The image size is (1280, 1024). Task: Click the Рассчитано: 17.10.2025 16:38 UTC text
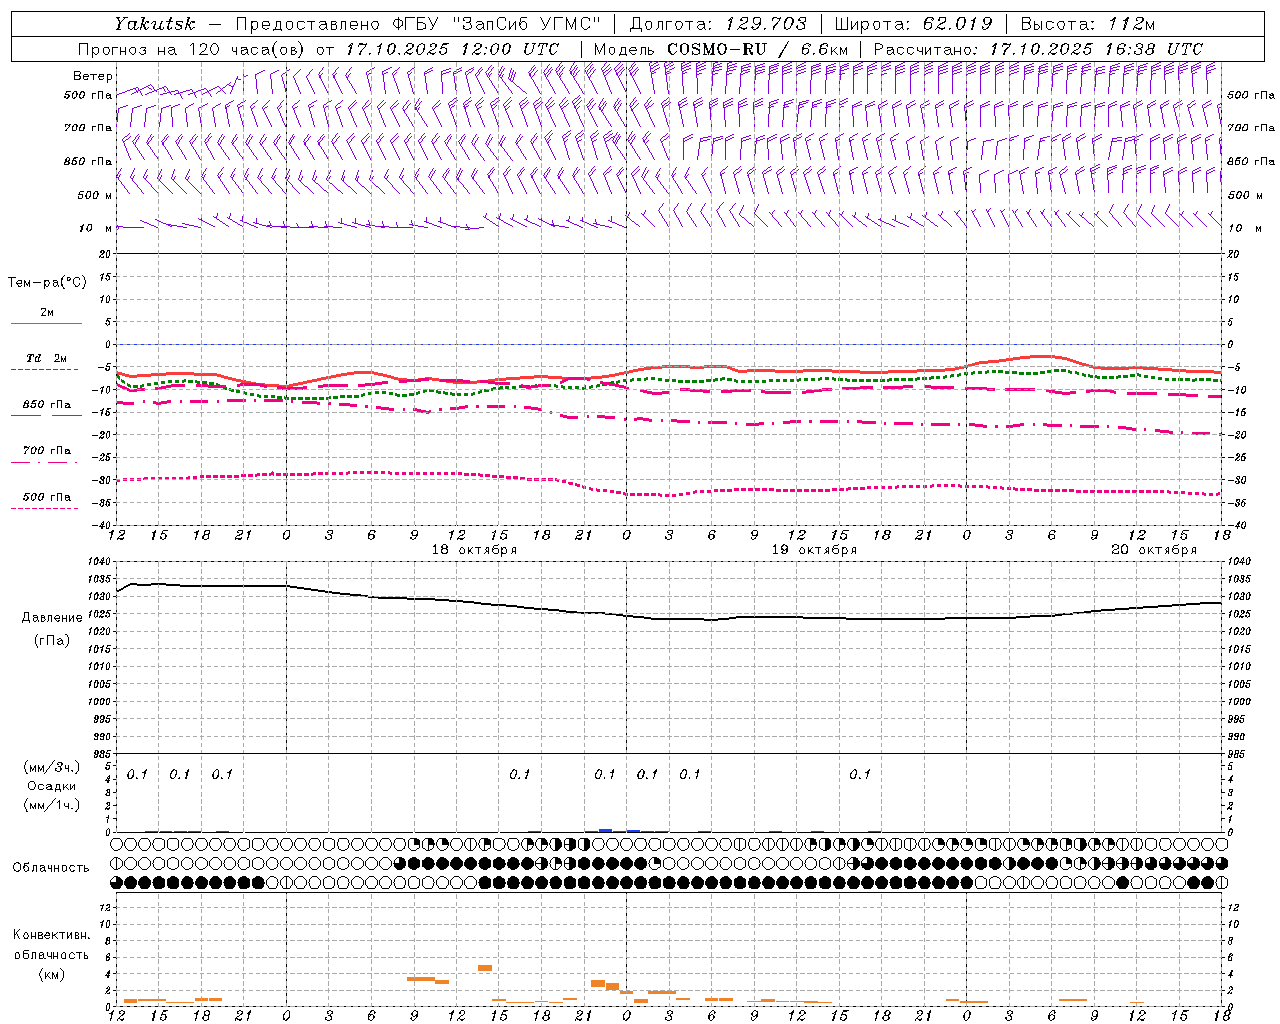tap(1038, 49)
